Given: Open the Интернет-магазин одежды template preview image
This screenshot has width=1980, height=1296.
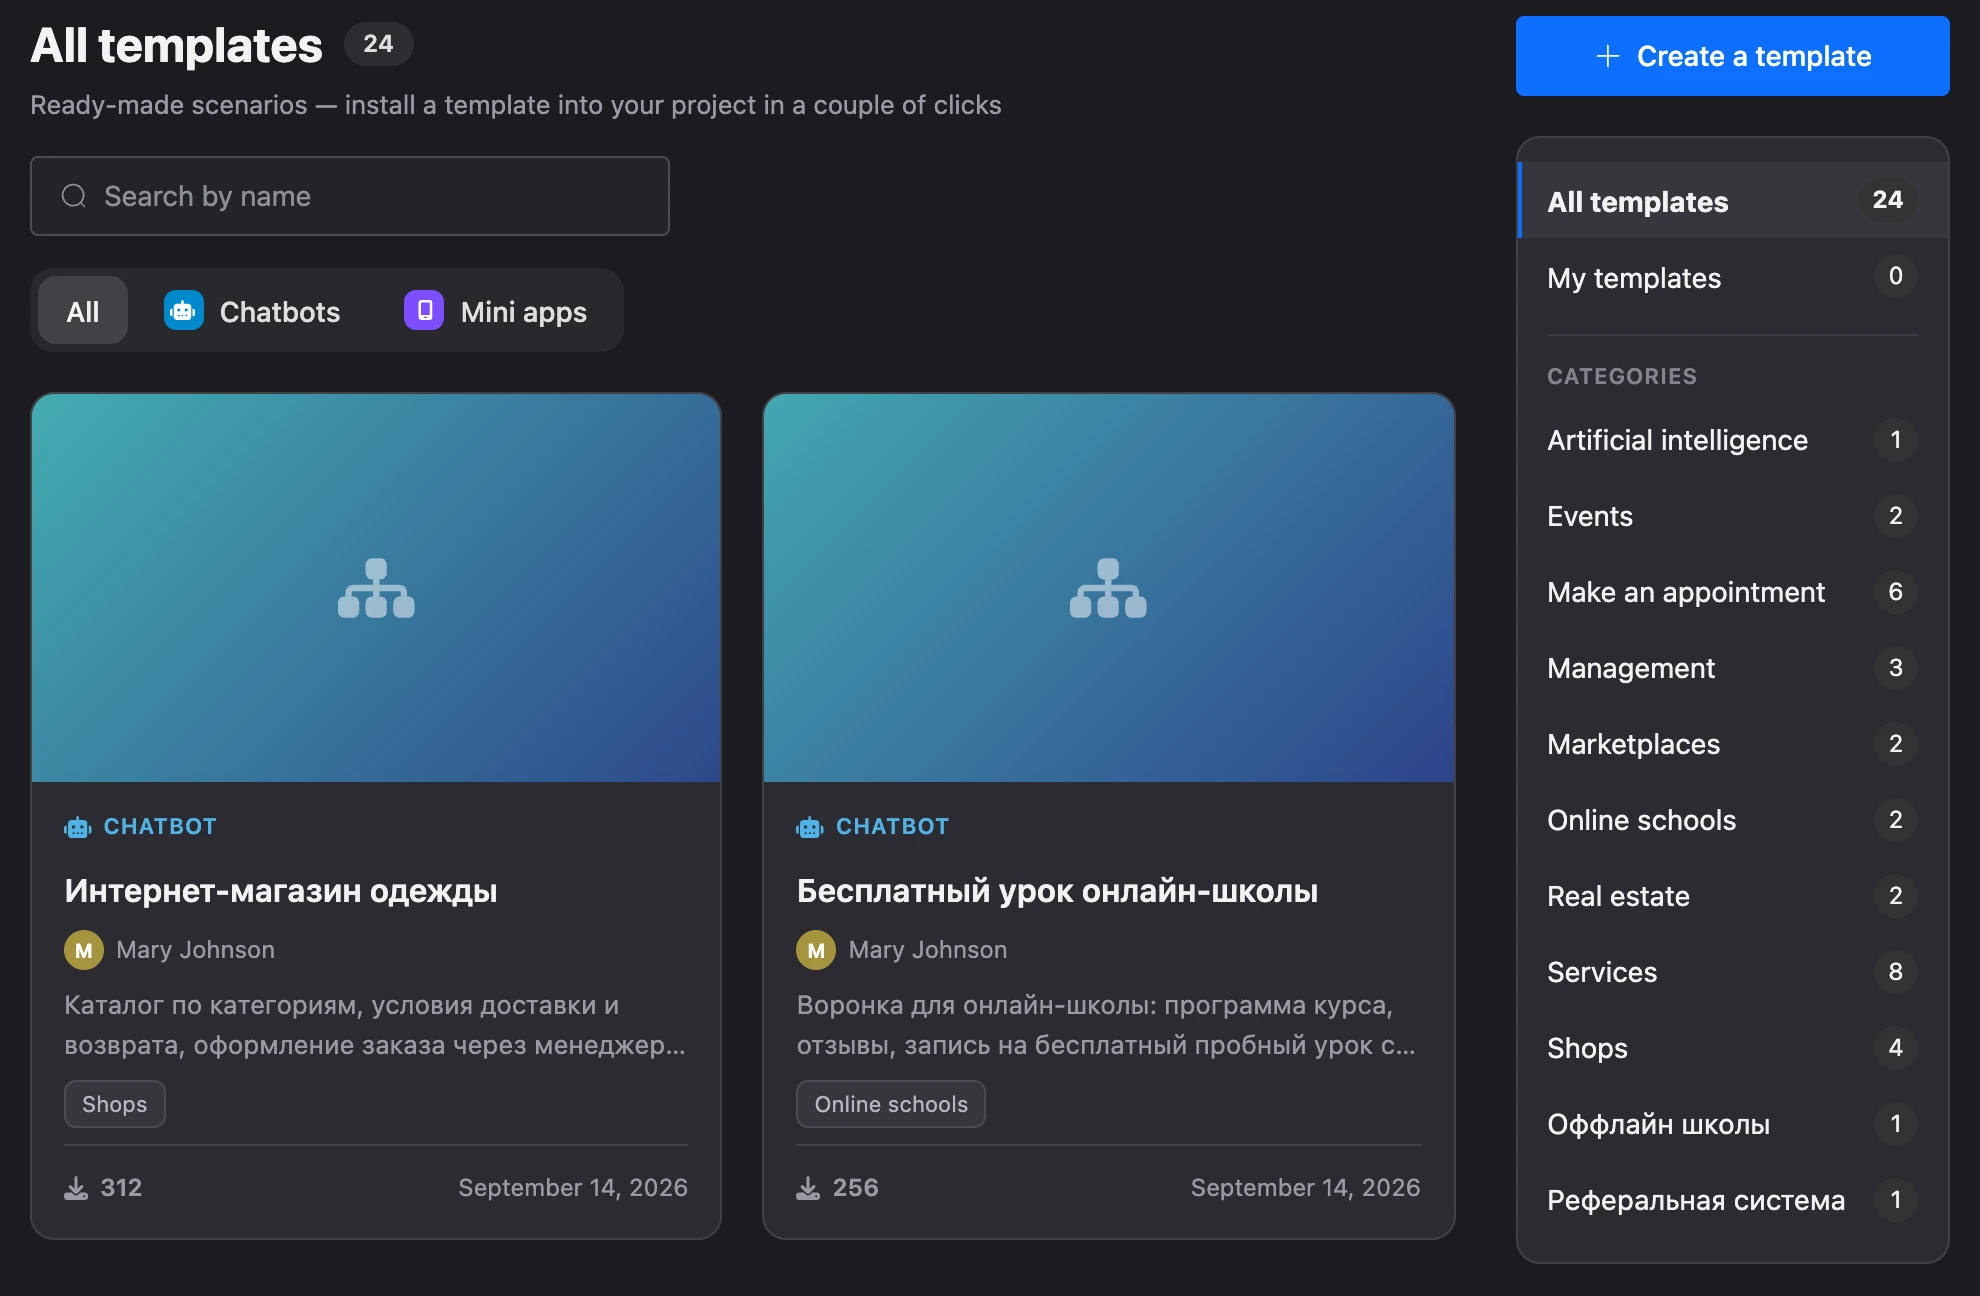Looking at the screenshot, I should (x=376, y=588).
